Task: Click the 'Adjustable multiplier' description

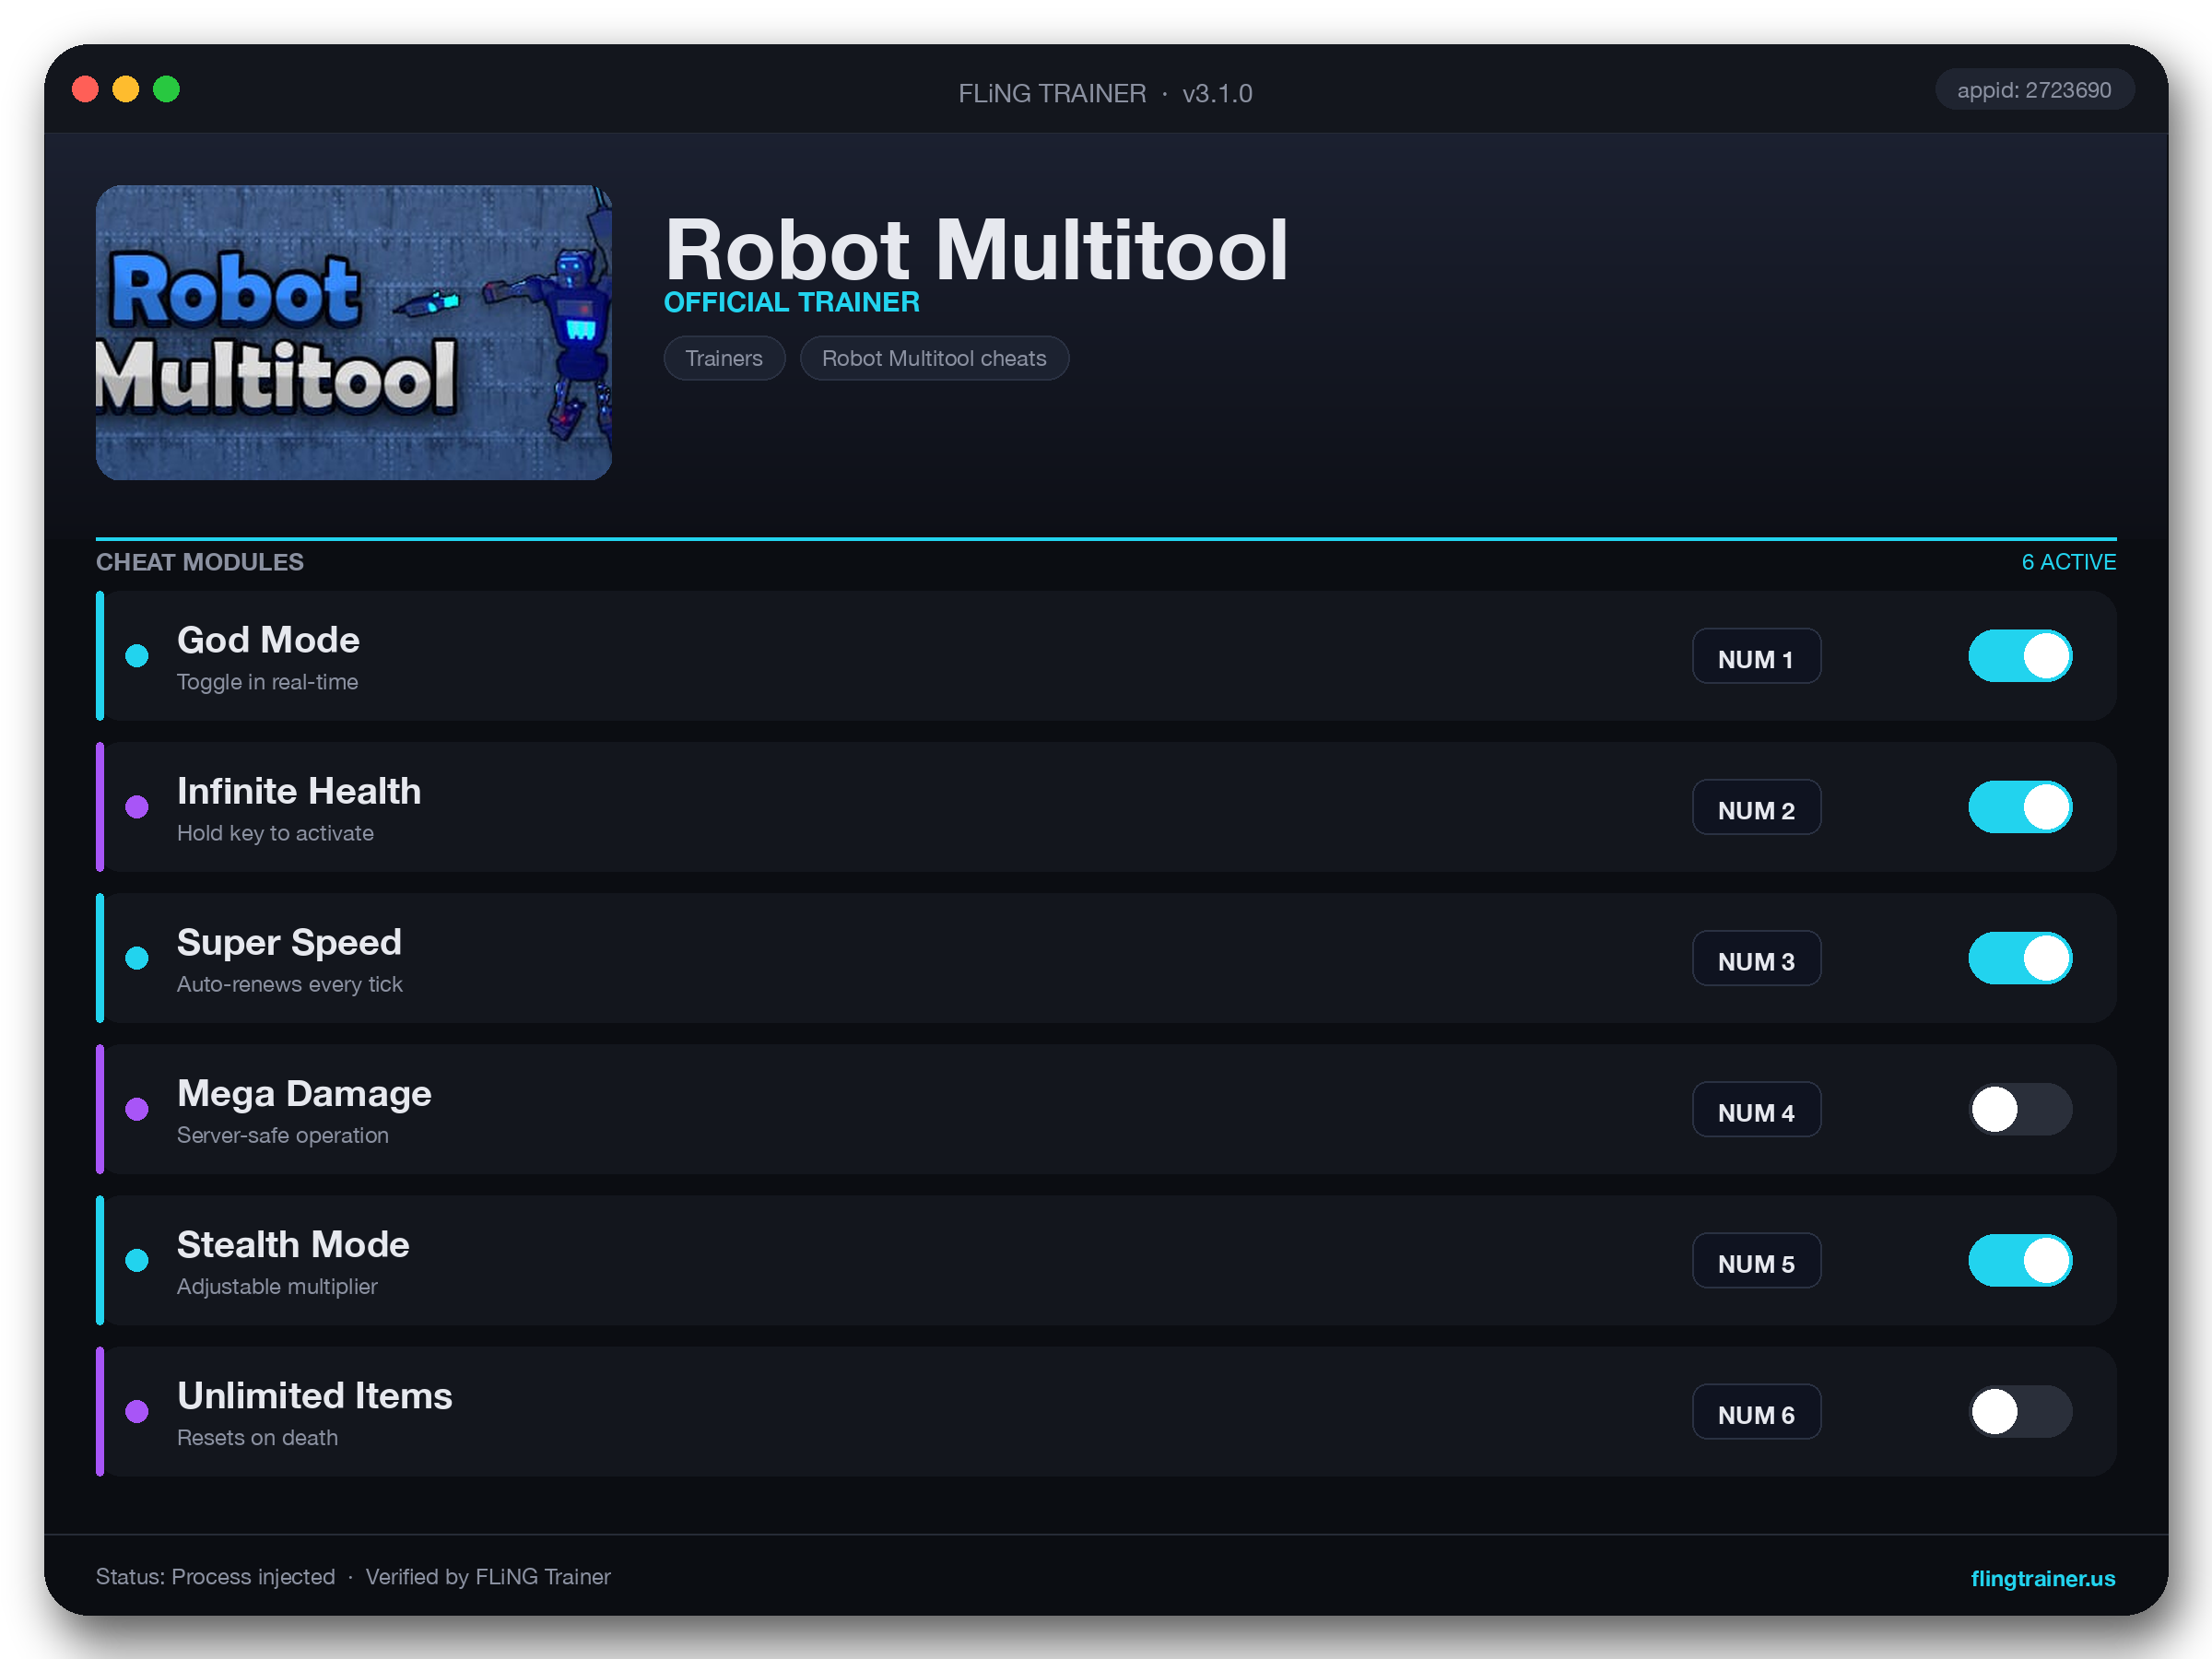Action: (x=277, y=1286)
